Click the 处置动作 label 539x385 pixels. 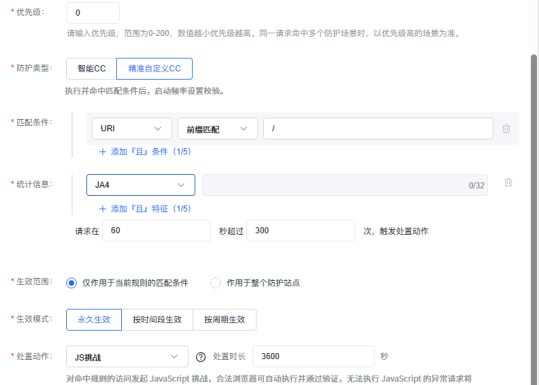(34, 356)
